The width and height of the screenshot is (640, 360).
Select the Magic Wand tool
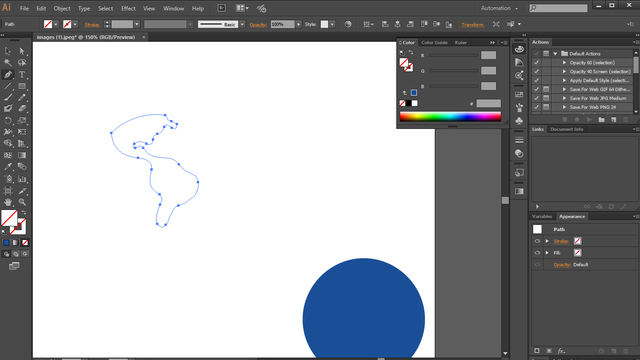click(8, 62)
